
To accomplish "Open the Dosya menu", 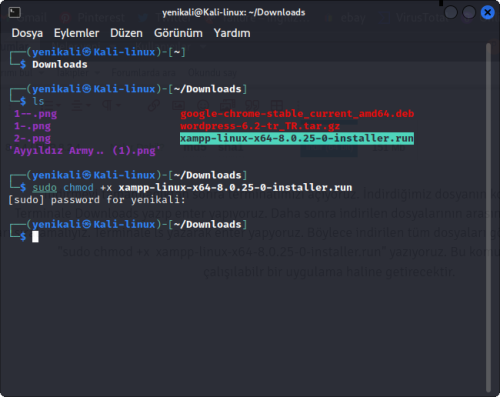I will coord(27,33).
